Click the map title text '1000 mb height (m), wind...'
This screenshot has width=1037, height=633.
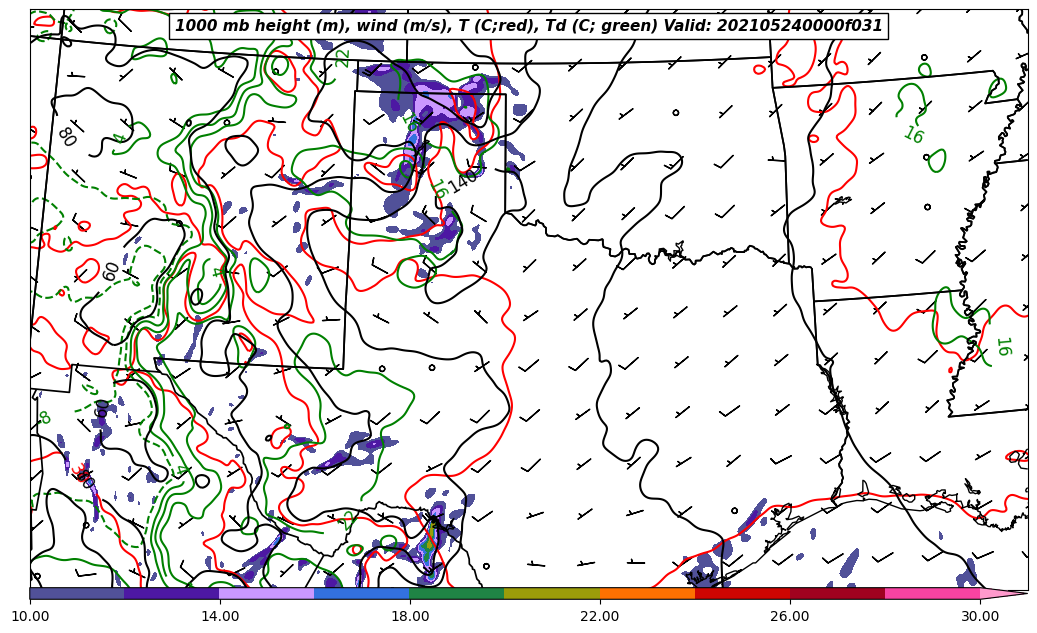tap(528, 26)
